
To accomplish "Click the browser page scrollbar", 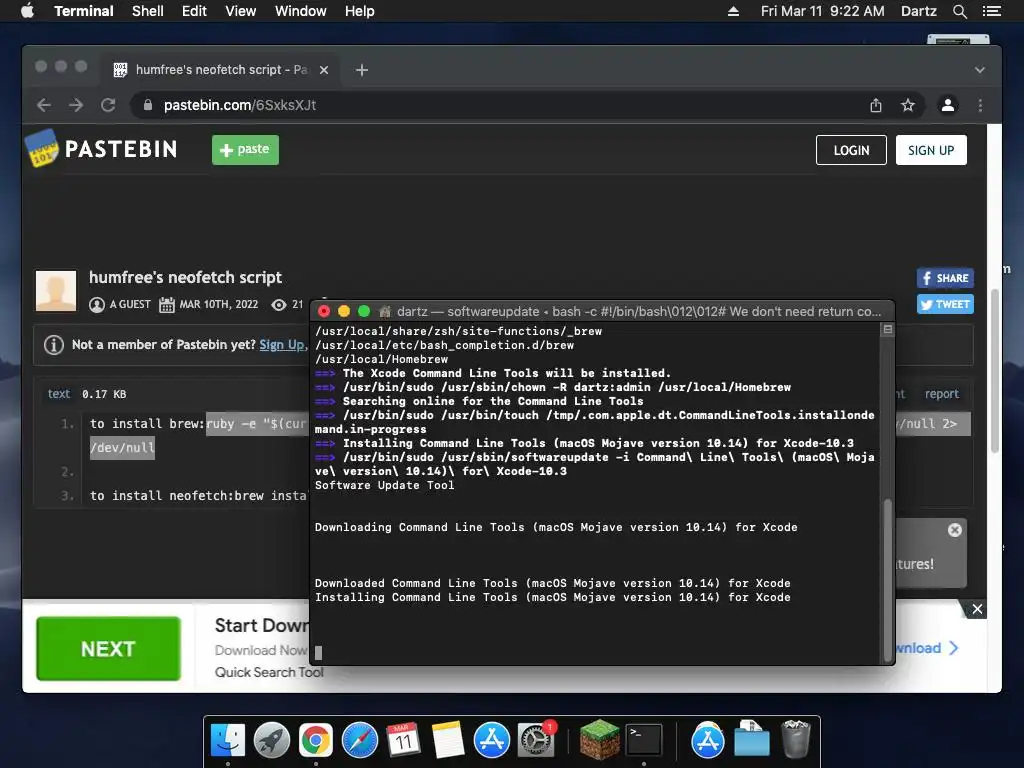I will click(995, 370).
